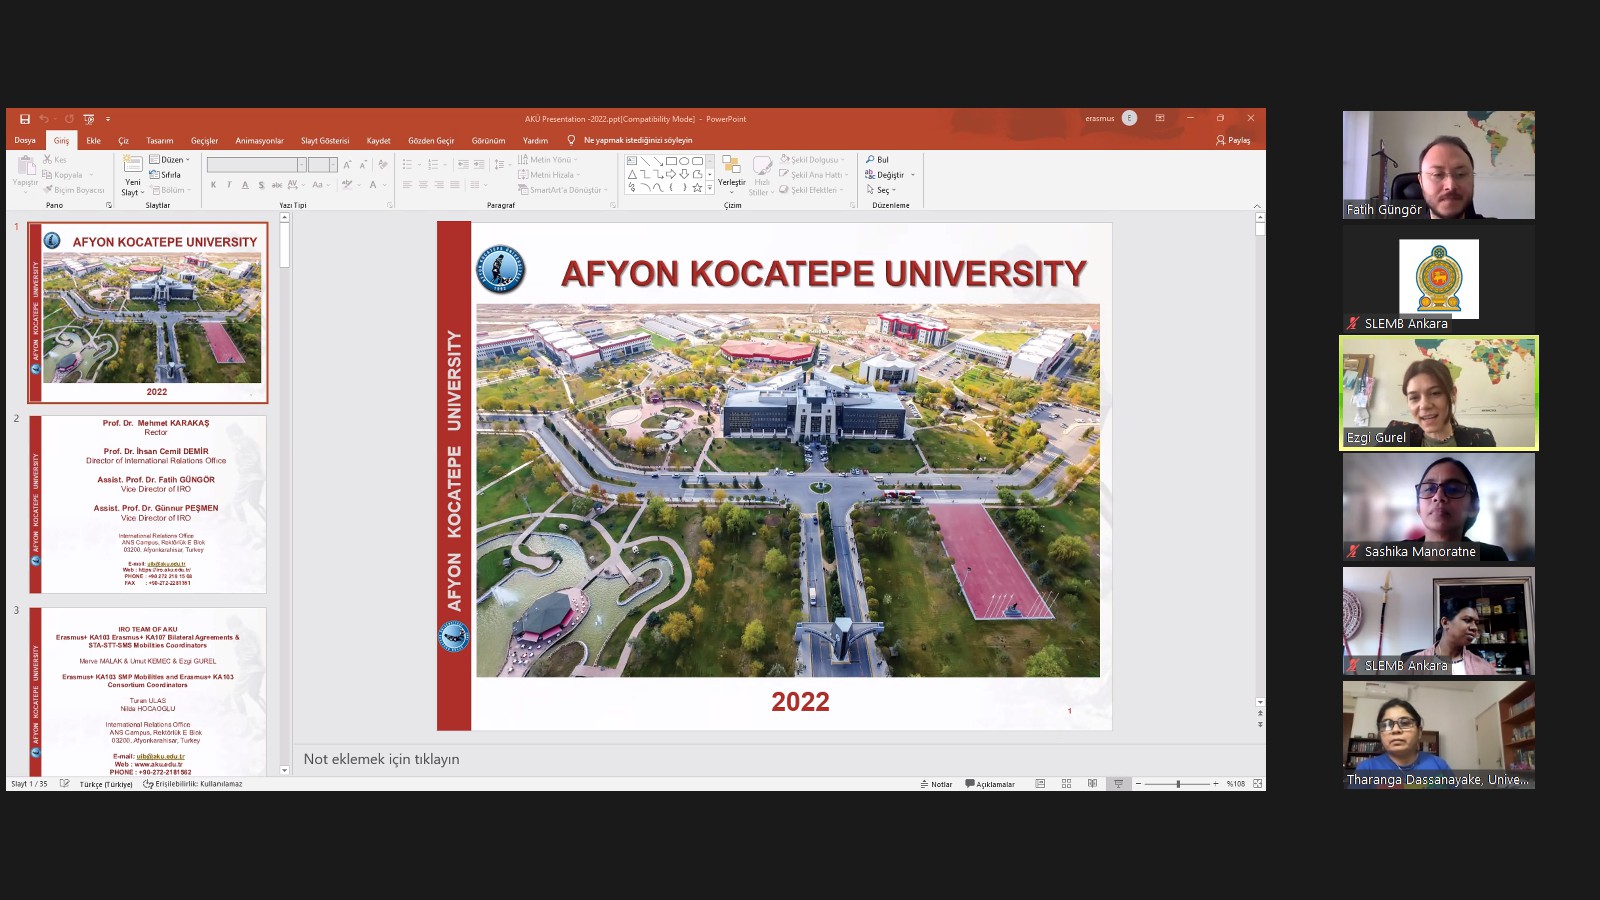Viewport: 1600px width, 900px height.
Task: Click the zoom in plus button
Action: click(1216, 784)
